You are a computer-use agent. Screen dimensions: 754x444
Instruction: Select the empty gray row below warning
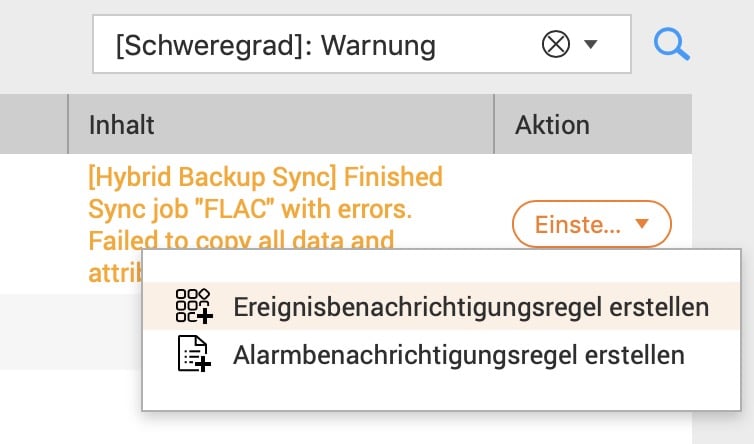71,331
